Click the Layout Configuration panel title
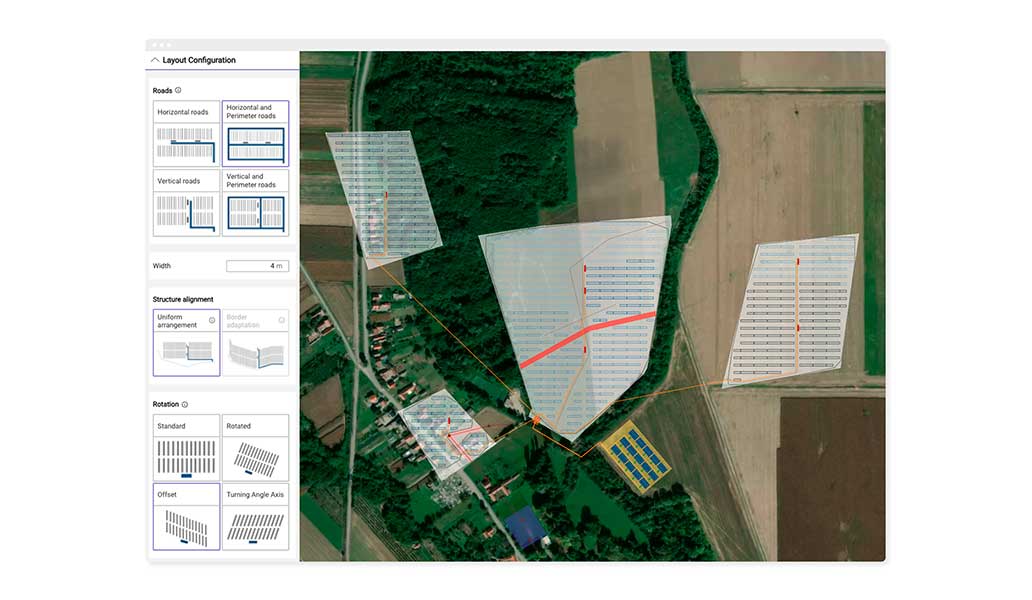The width and height of the screenshot is (1032, 600). [x=199, y=60]
